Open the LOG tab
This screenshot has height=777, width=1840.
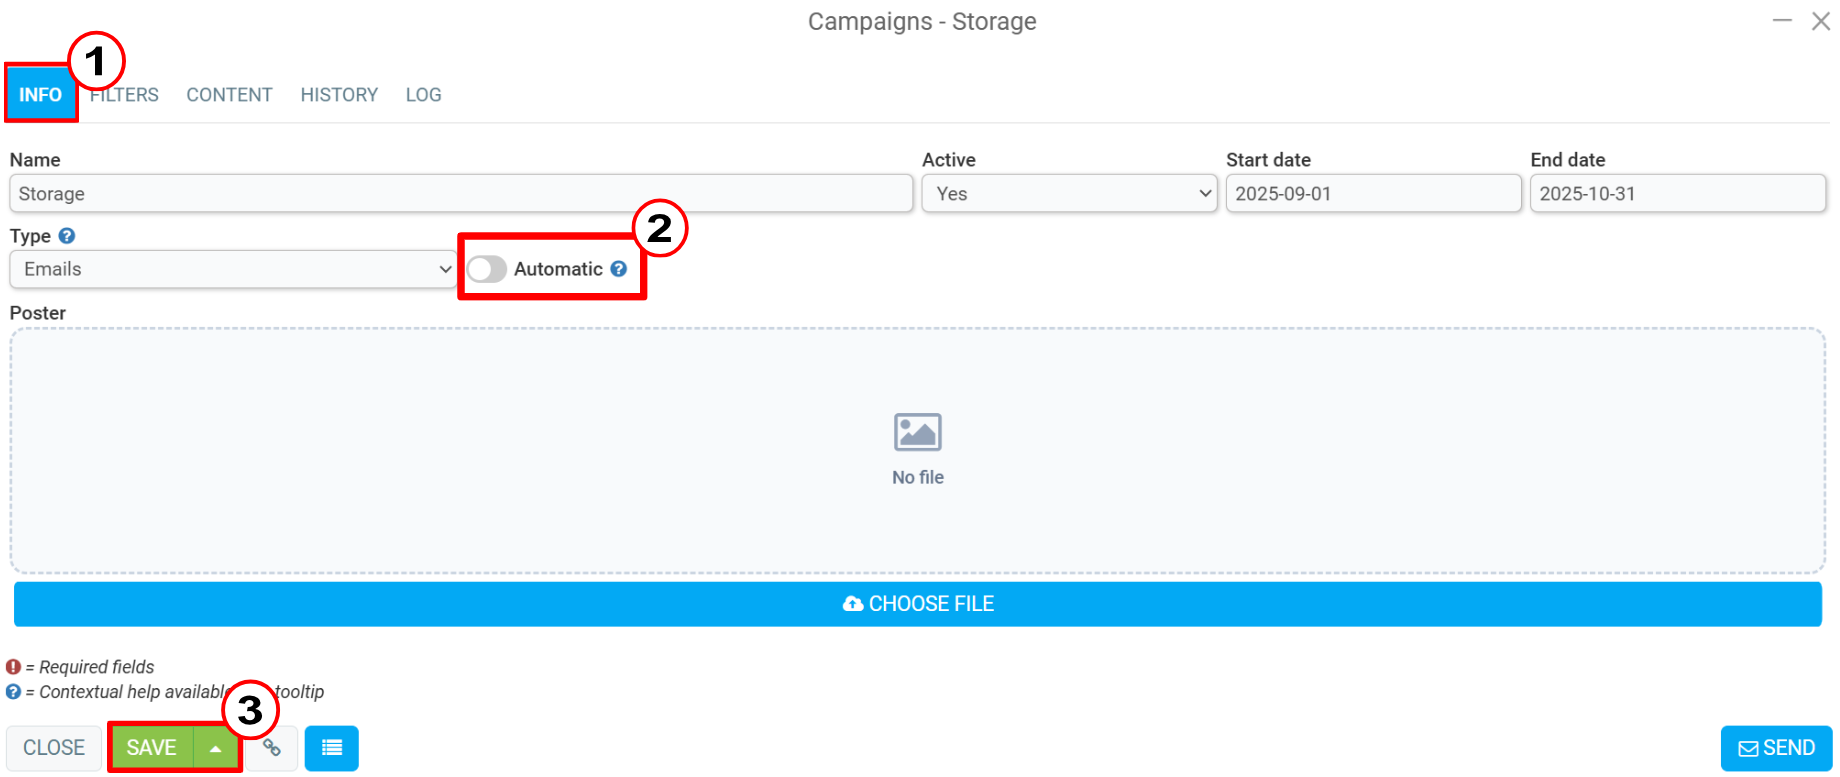point(424,95)
